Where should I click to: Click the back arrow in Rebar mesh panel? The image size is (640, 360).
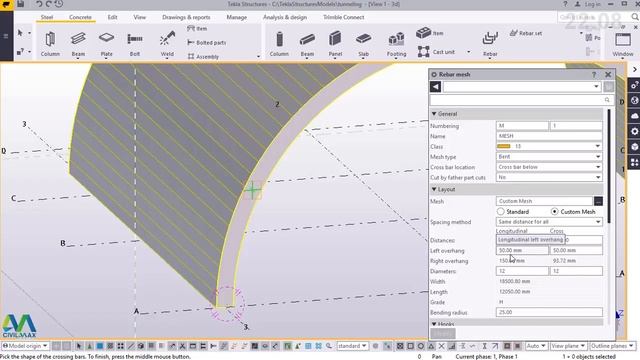coord(436,87)
